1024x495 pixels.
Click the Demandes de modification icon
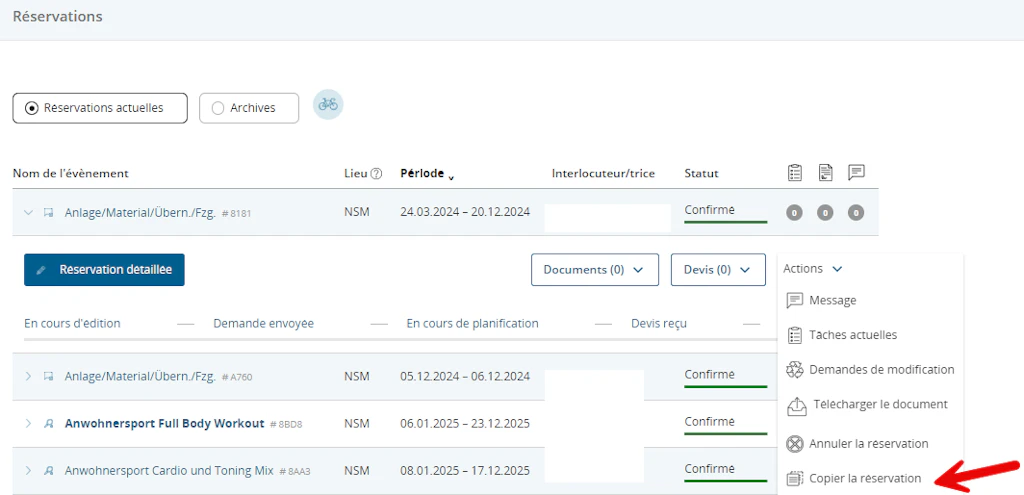tap(795, 370)
